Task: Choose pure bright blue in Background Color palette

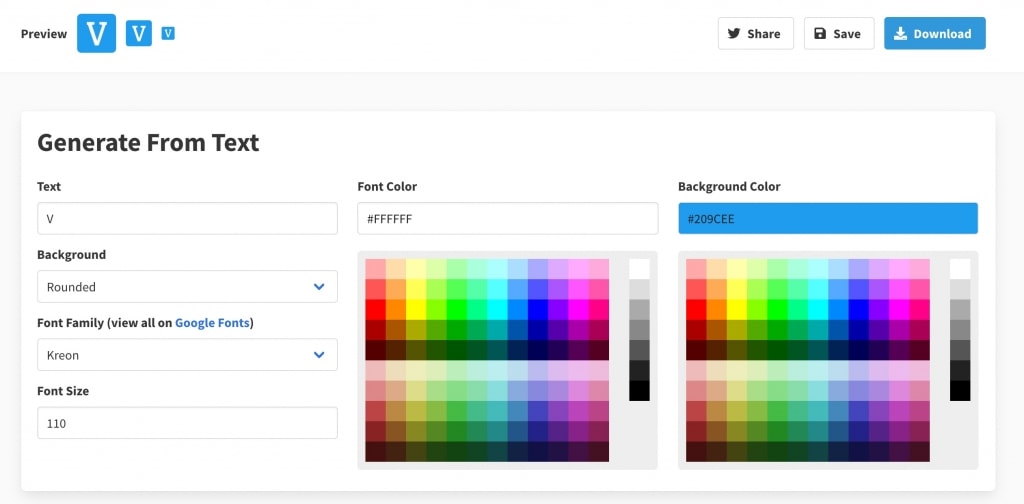Action: [x=859, y=309]
